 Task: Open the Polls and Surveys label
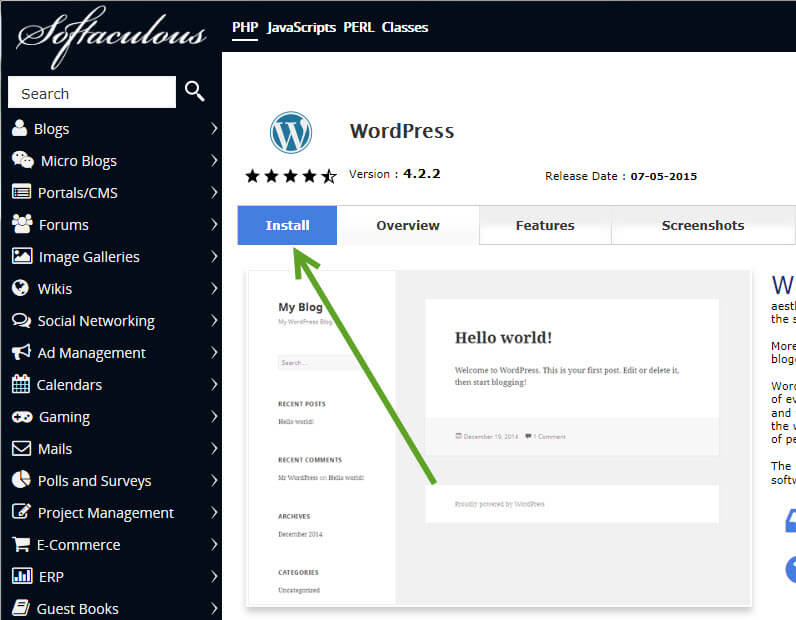click(94, 481)
